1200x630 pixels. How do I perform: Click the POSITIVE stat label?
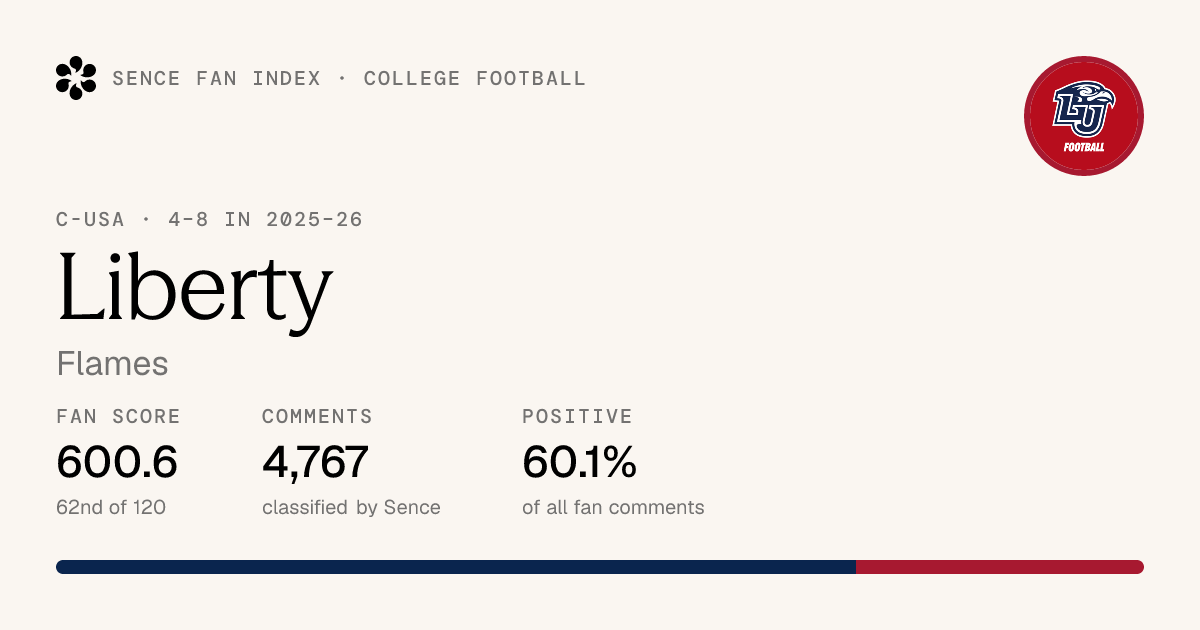coord(578,417)
